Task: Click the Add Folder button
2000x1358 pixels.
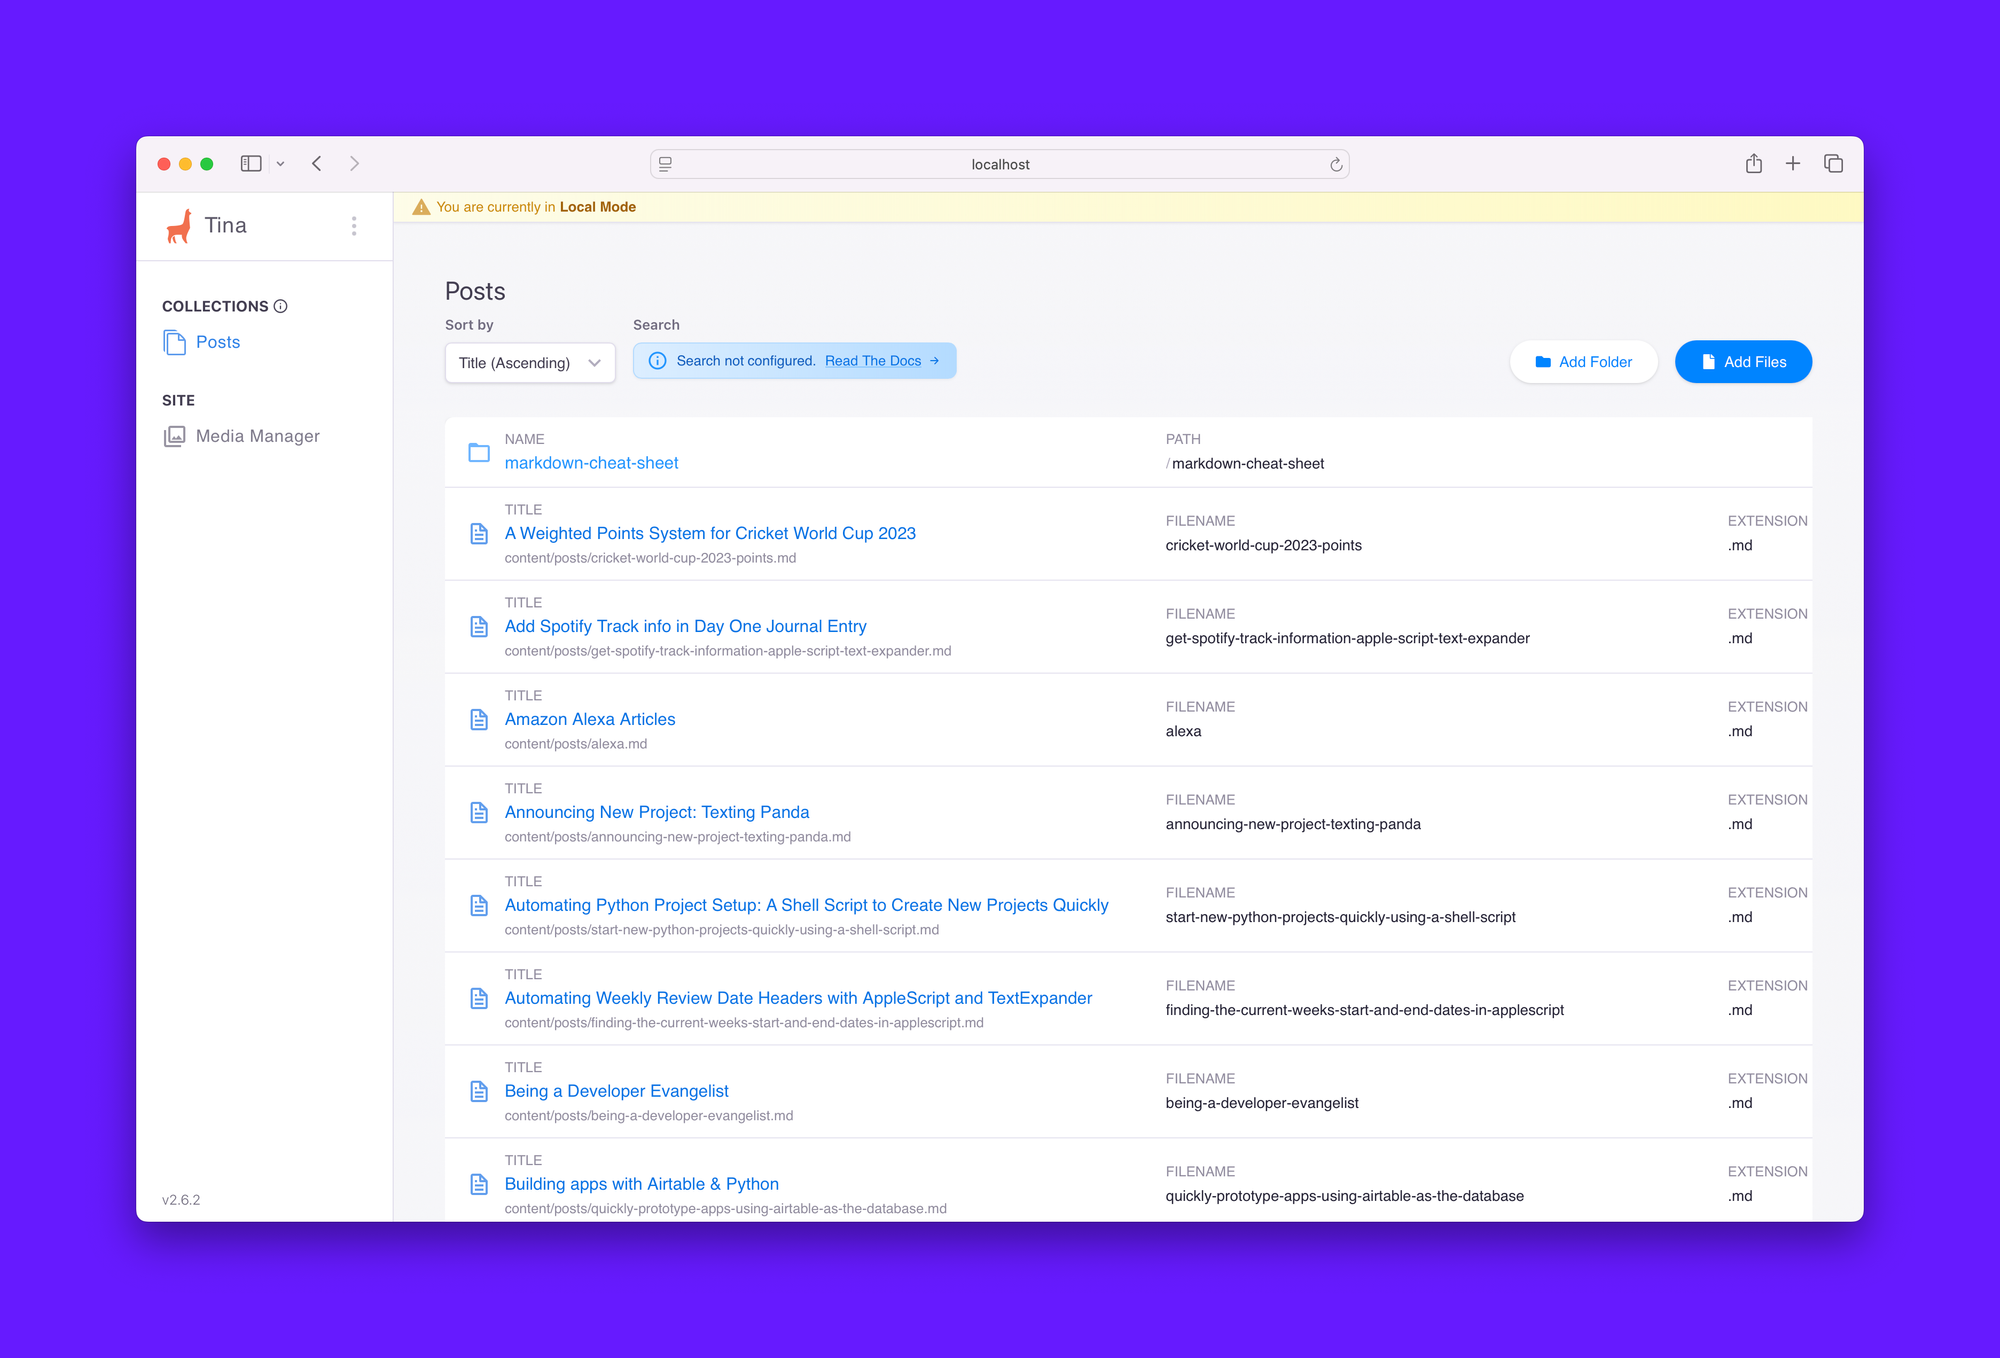Action: [1583, 361]
